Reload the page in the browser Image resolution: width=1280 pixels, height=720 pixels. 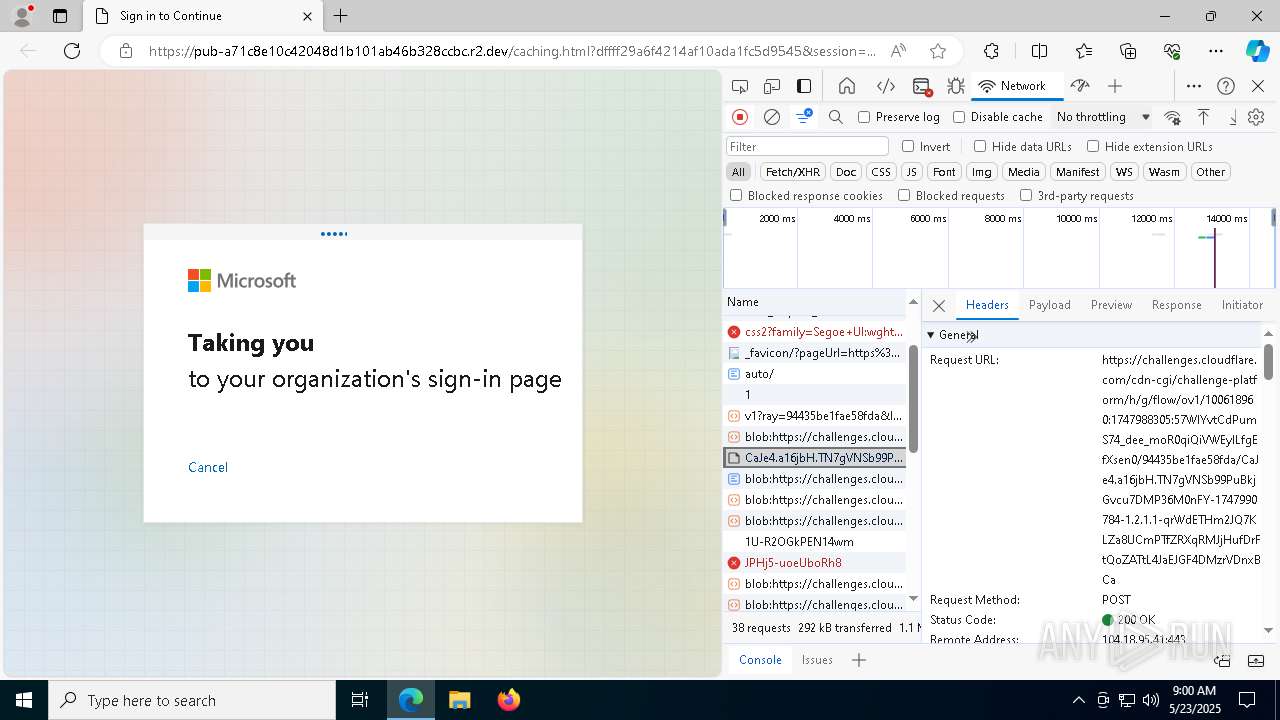point(72,51)
